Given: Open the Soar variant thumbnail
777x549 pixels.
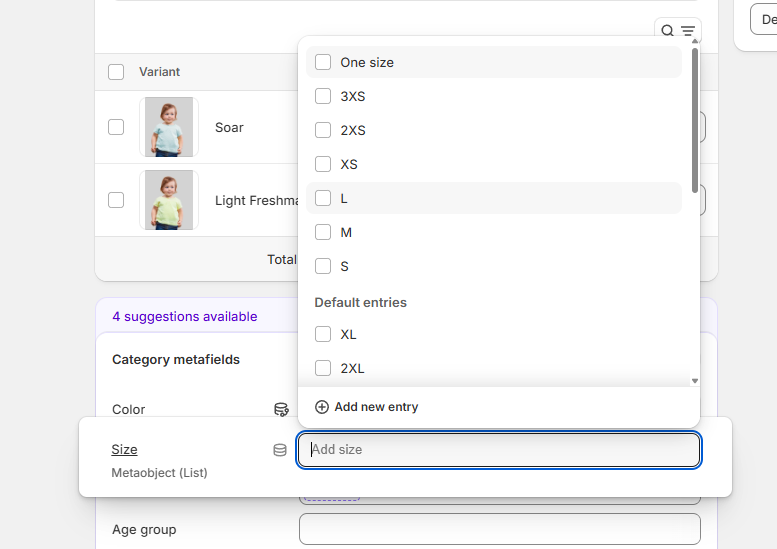Looking at the screenshot, I should coord(169,127).
